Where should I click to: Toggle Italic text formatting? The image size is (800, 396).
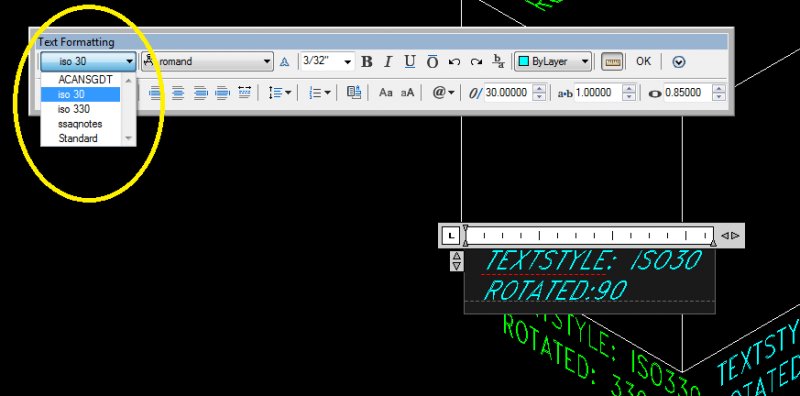388,62
